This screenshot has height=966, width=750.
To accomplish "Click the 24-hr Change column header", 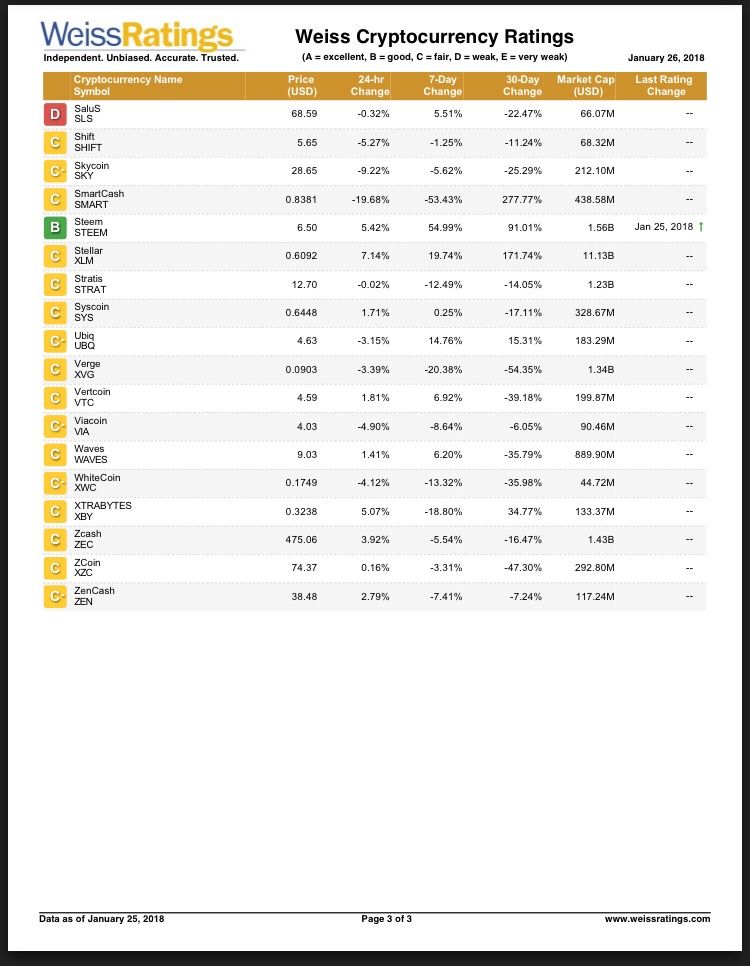I will click(x=370, y=86).
